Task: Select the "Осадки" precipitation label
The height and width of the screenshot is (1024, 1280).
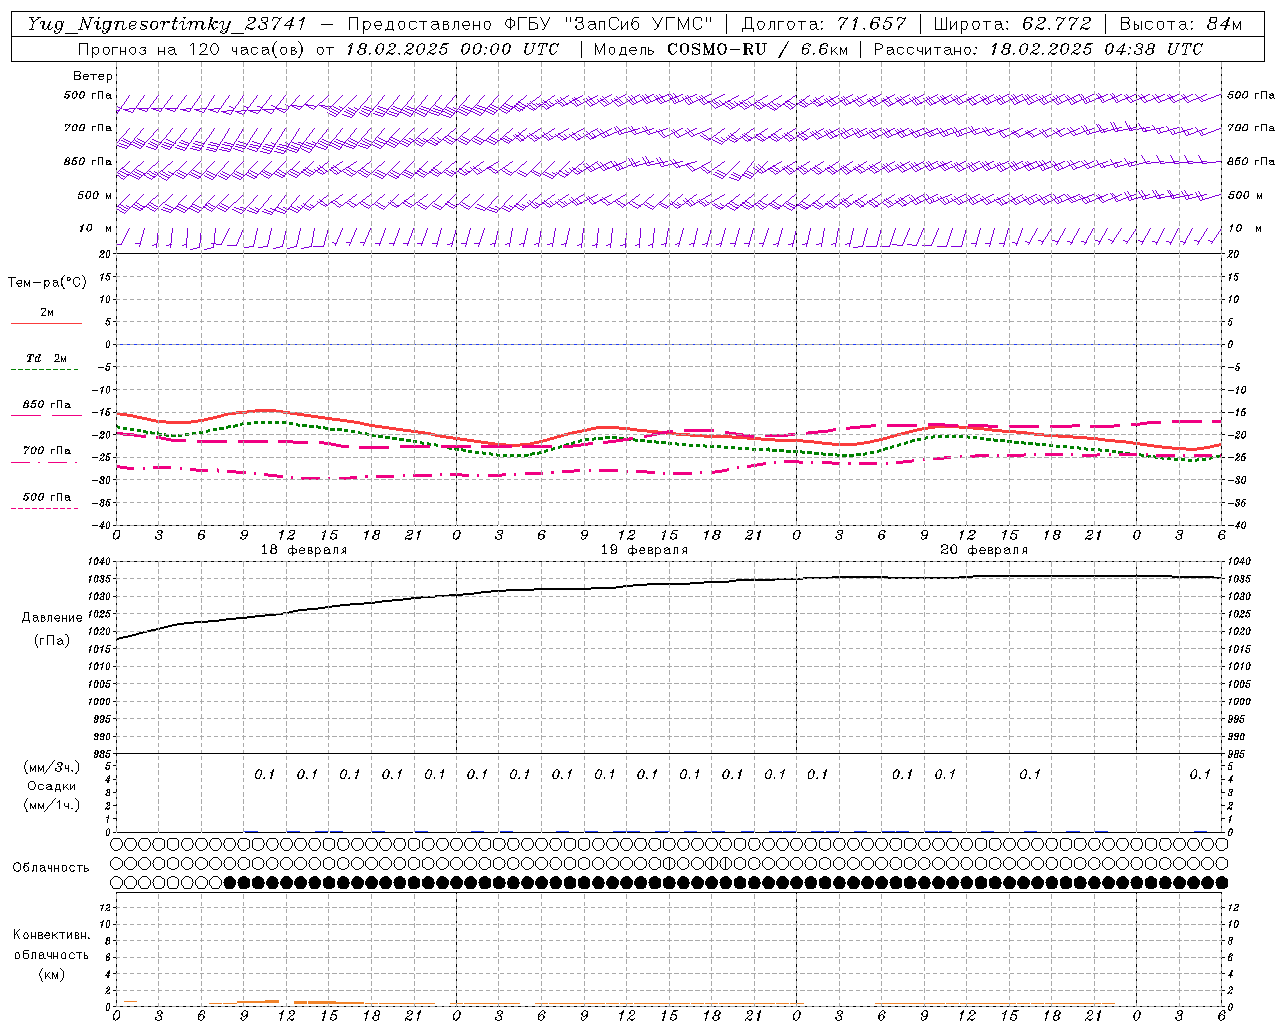Action: [52, 786]
